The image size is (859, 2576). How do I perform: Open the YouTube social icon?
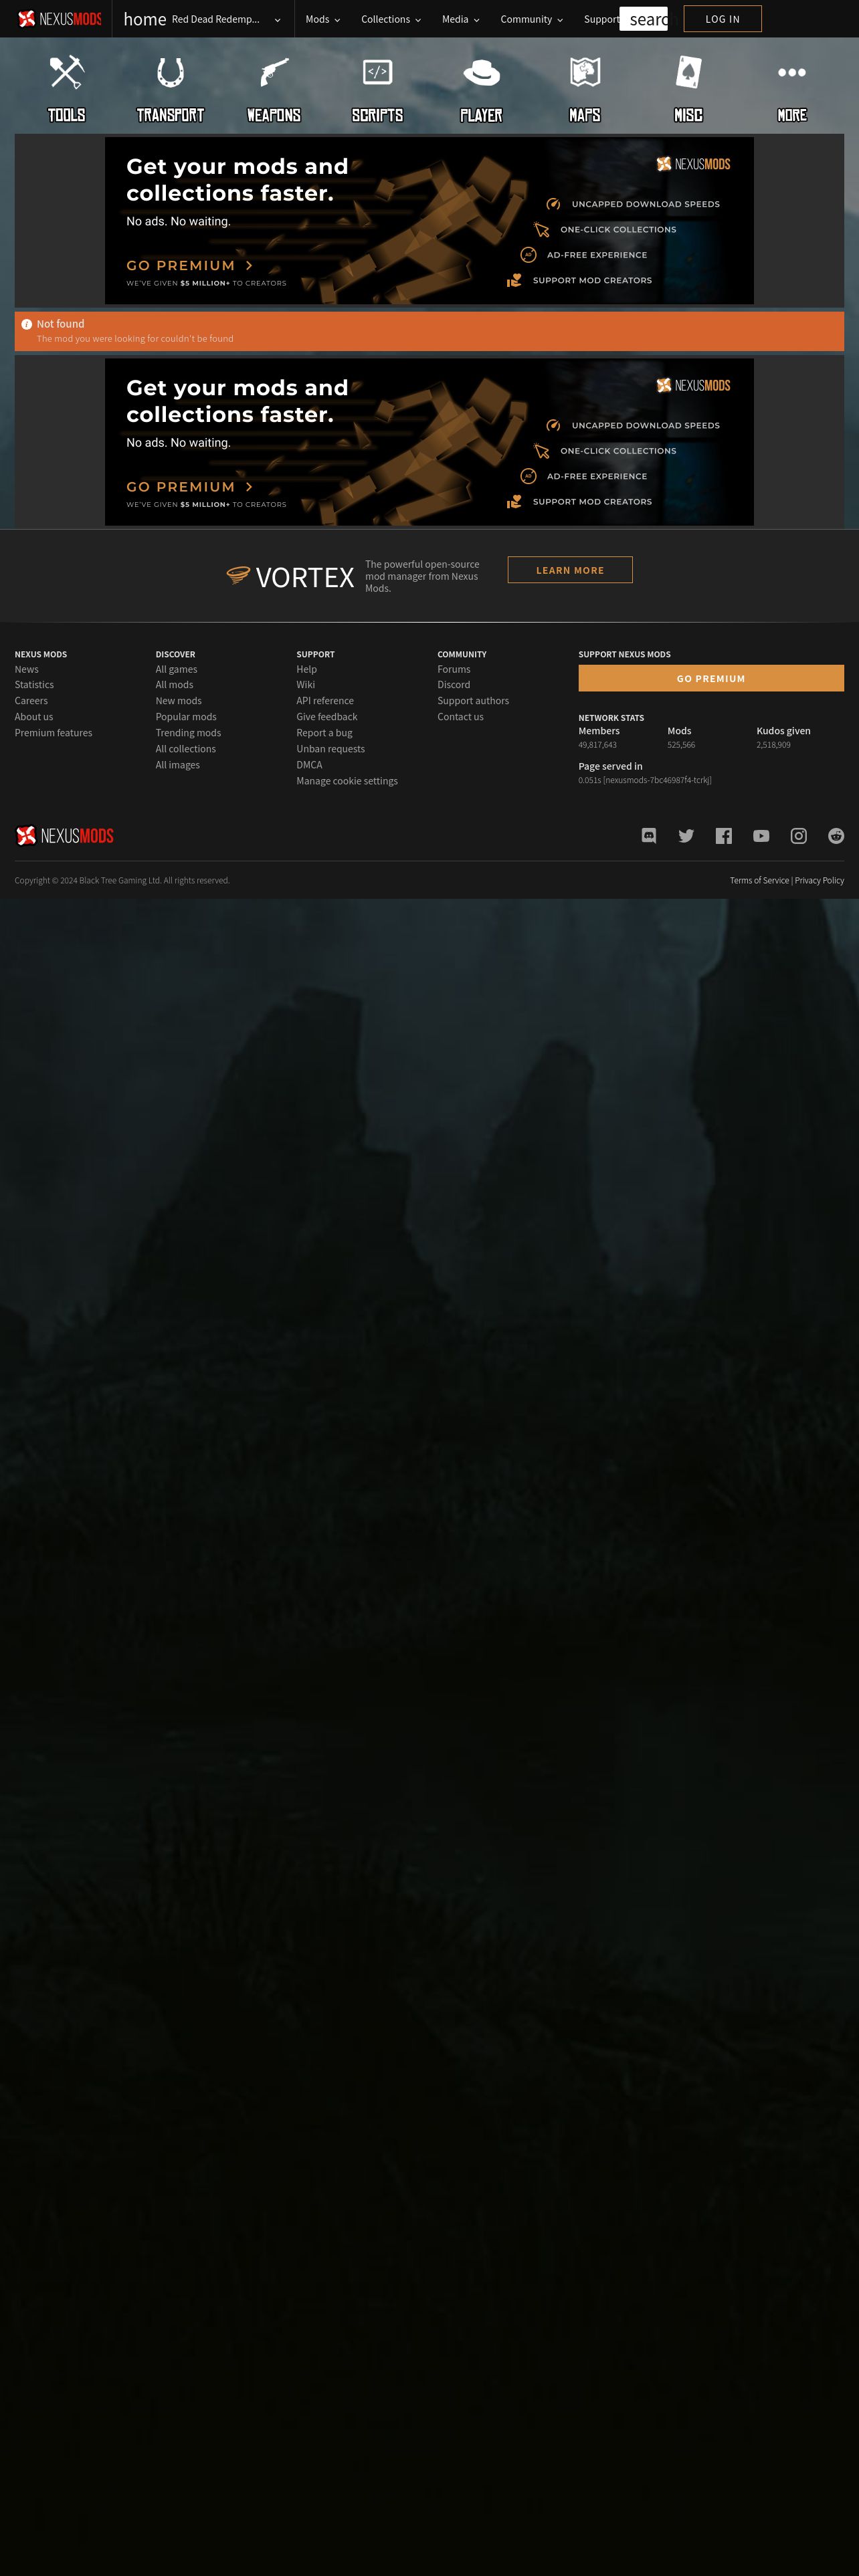pyautogui.click(x=761, y=836)
